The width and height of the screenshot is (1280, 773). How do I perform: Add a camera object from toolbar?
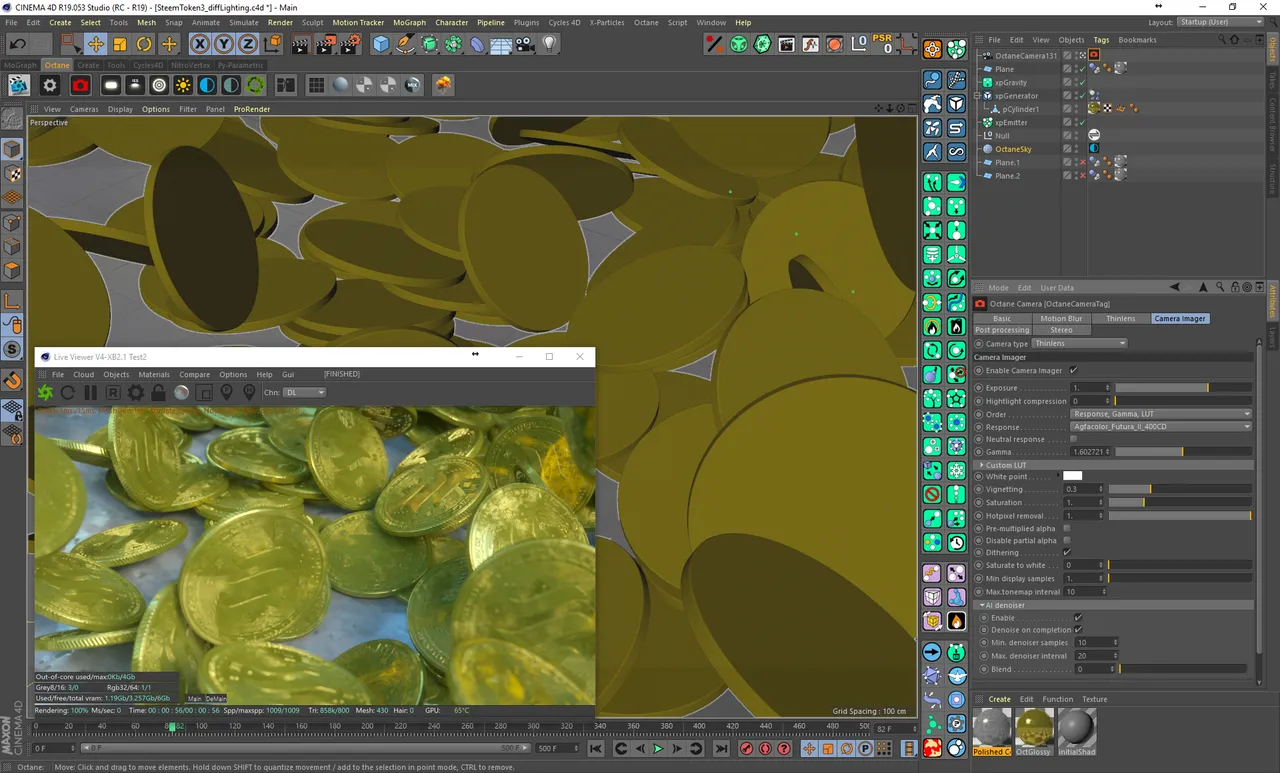525,44
